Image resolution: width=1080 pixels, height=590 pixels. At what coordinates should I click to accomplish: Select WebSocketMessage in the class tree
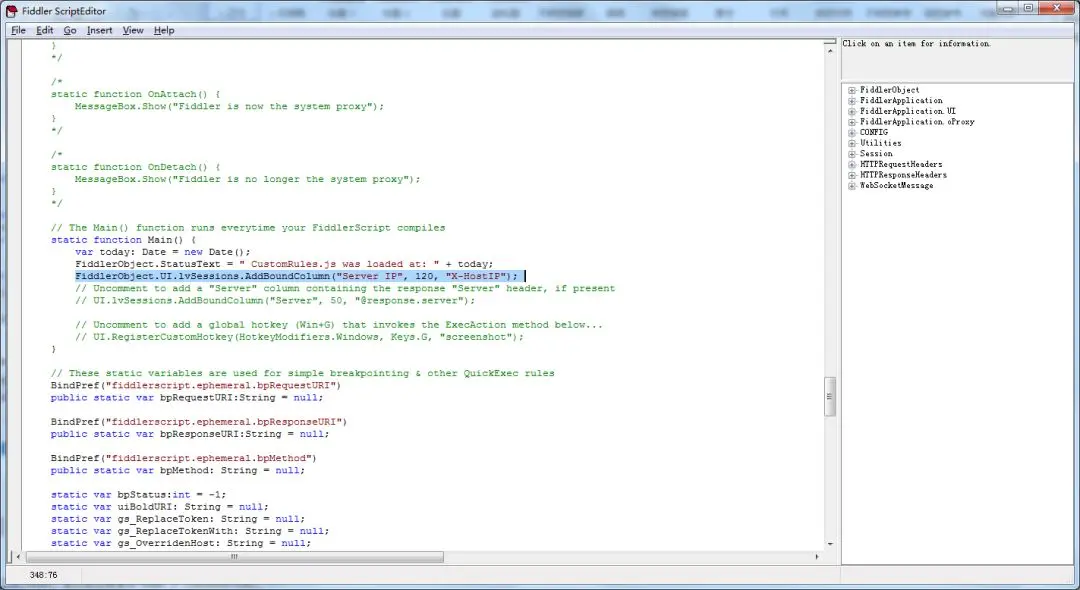pyautogui.click(x=896, y=186)
